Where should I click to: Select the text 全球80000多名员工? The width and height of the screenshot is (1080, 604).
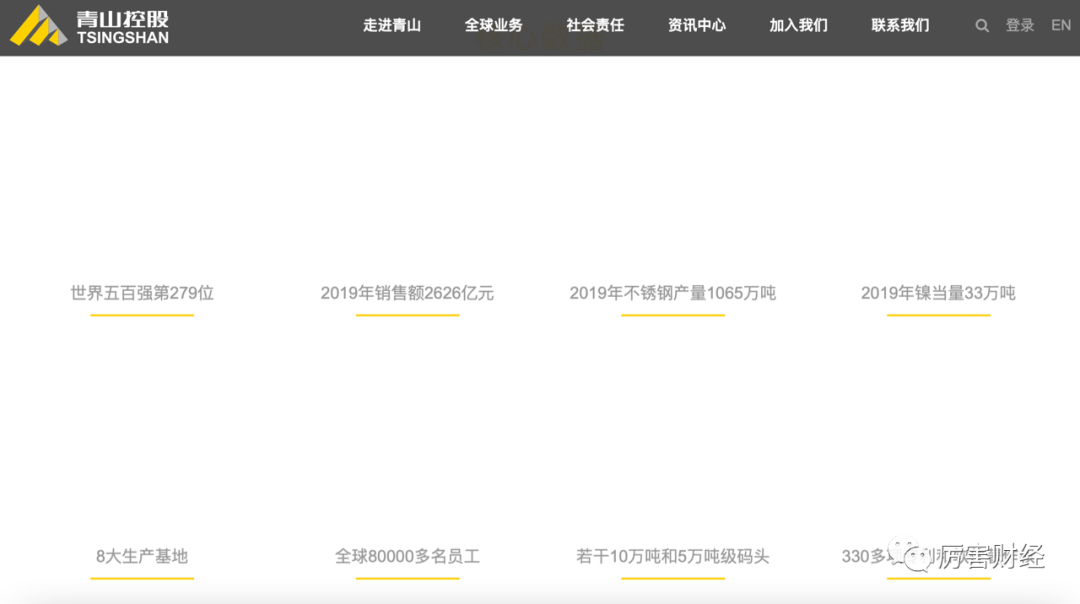click(x=407, y=556)
